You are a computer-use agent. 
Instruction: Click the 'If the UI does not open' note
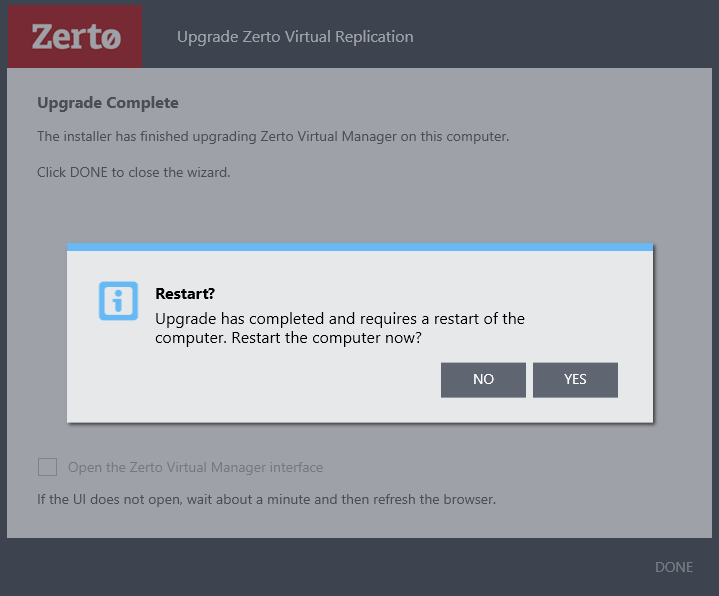coord(266,499)
